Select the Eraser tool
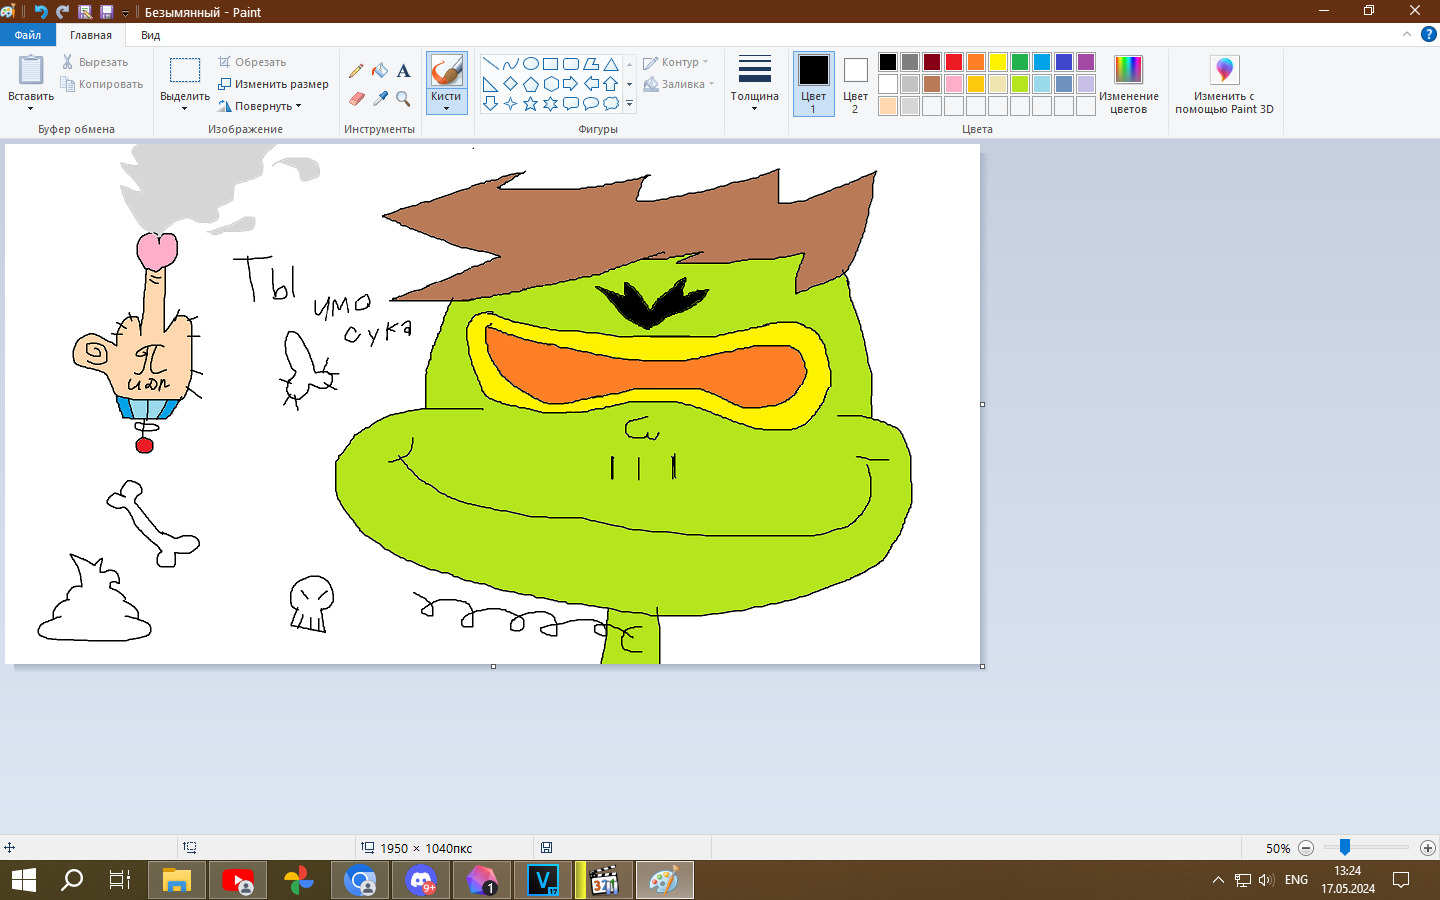Image resolution: width=1440 pixels, height=900 pixels. [356, 98]
